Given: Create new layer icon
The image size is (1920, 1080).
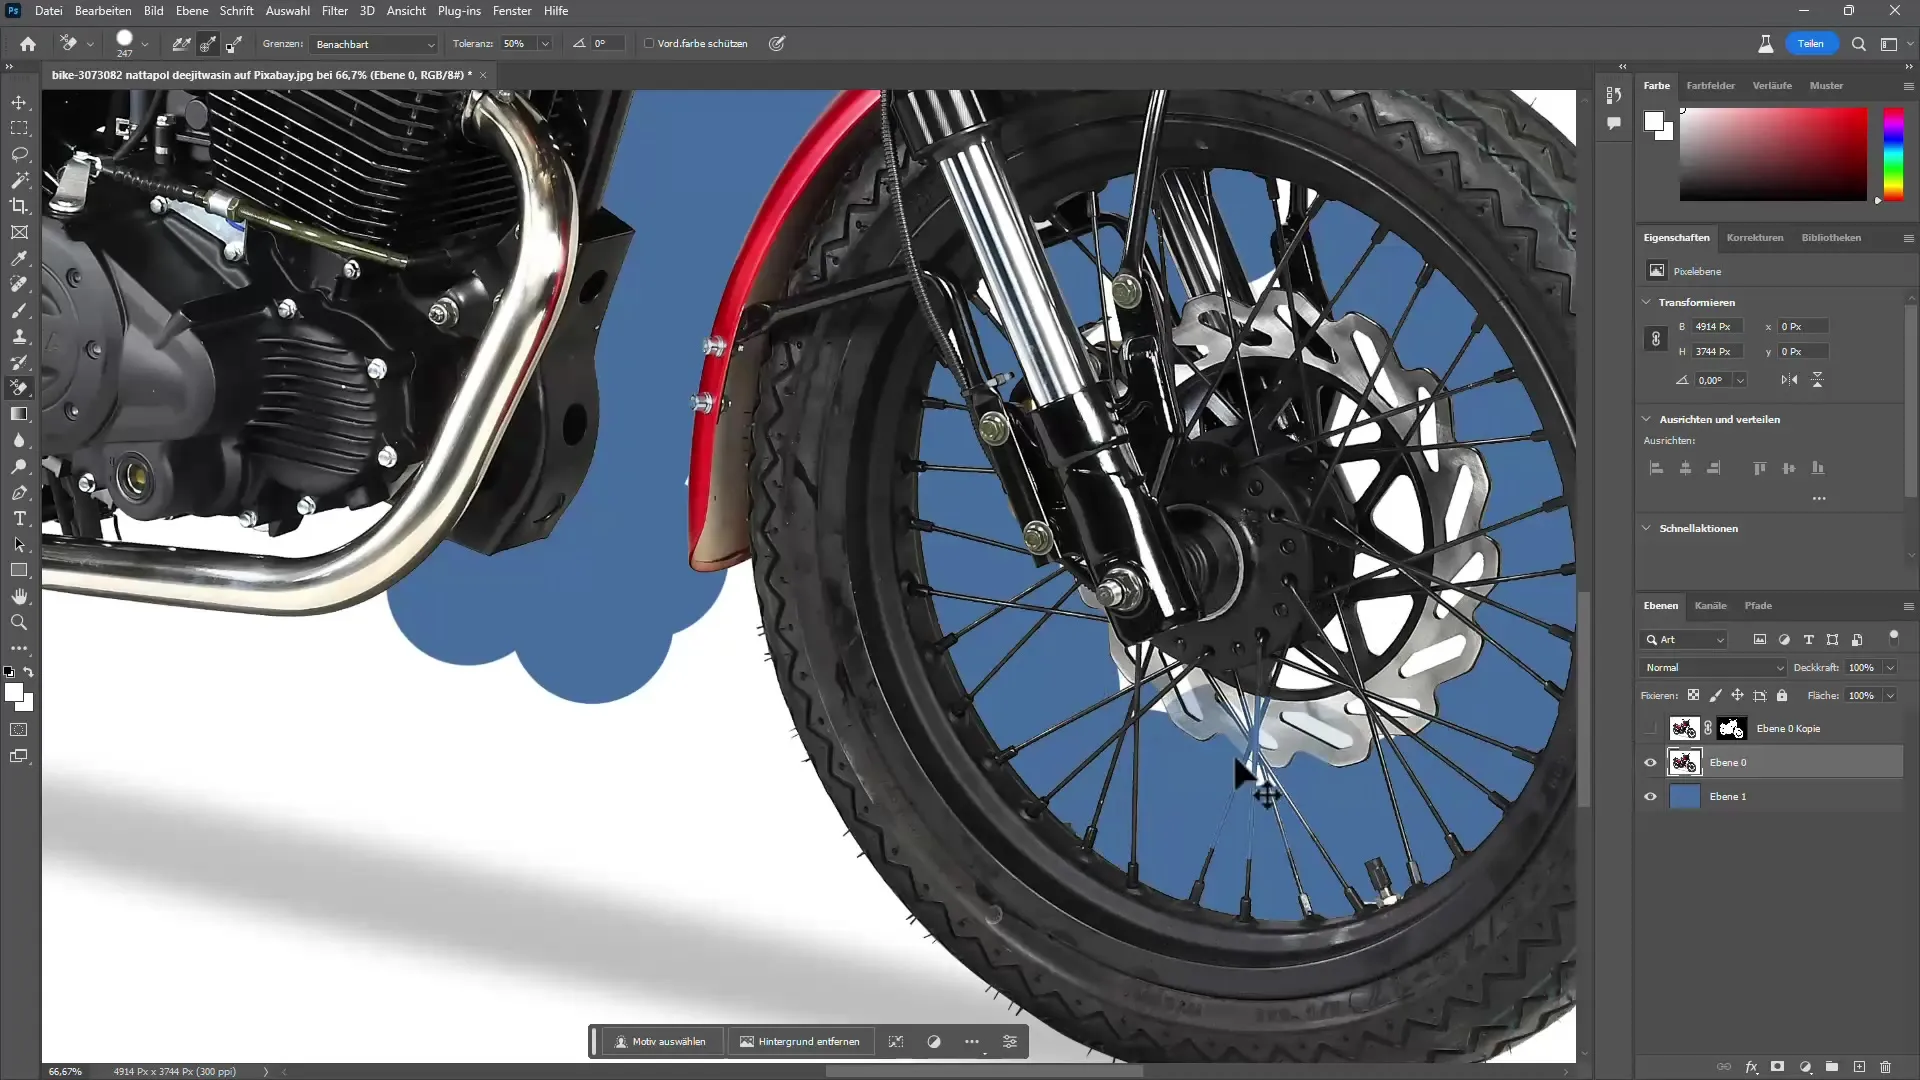Looking at the screenshot, I should tap(1859, 1067).
